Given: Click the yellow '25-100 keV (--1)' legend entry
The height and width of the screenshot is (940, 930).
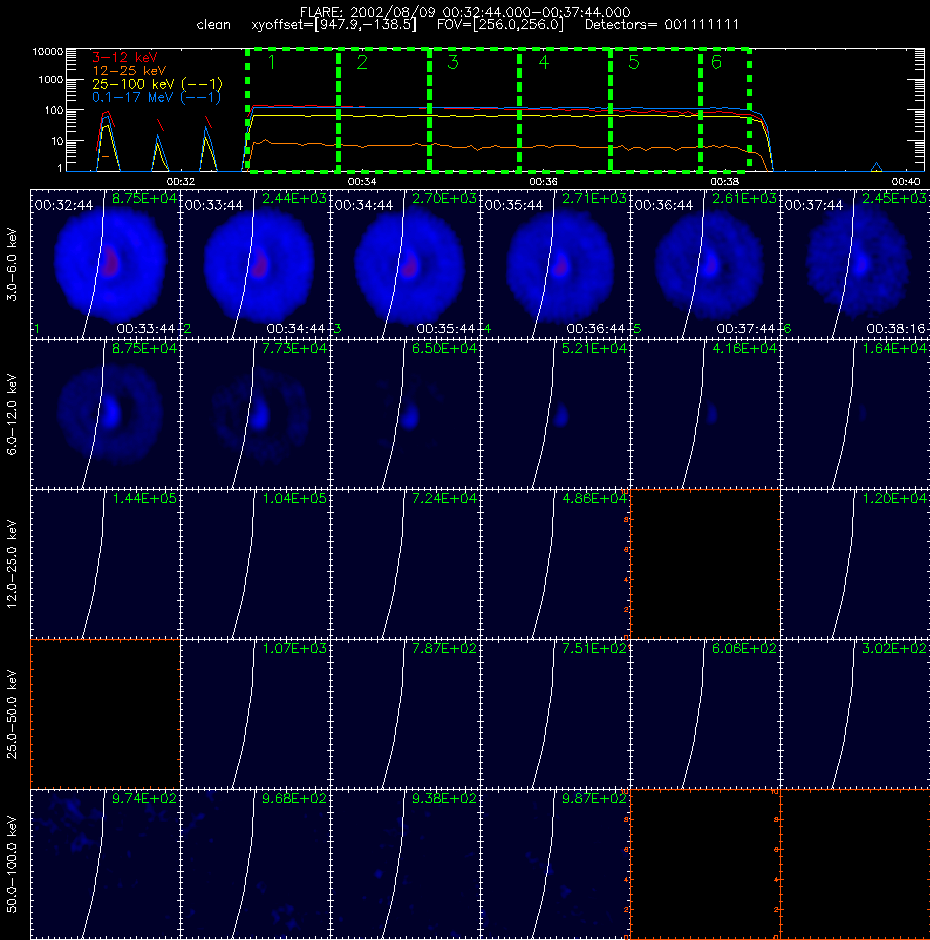Looking at the screenshot, I should 157,84.
